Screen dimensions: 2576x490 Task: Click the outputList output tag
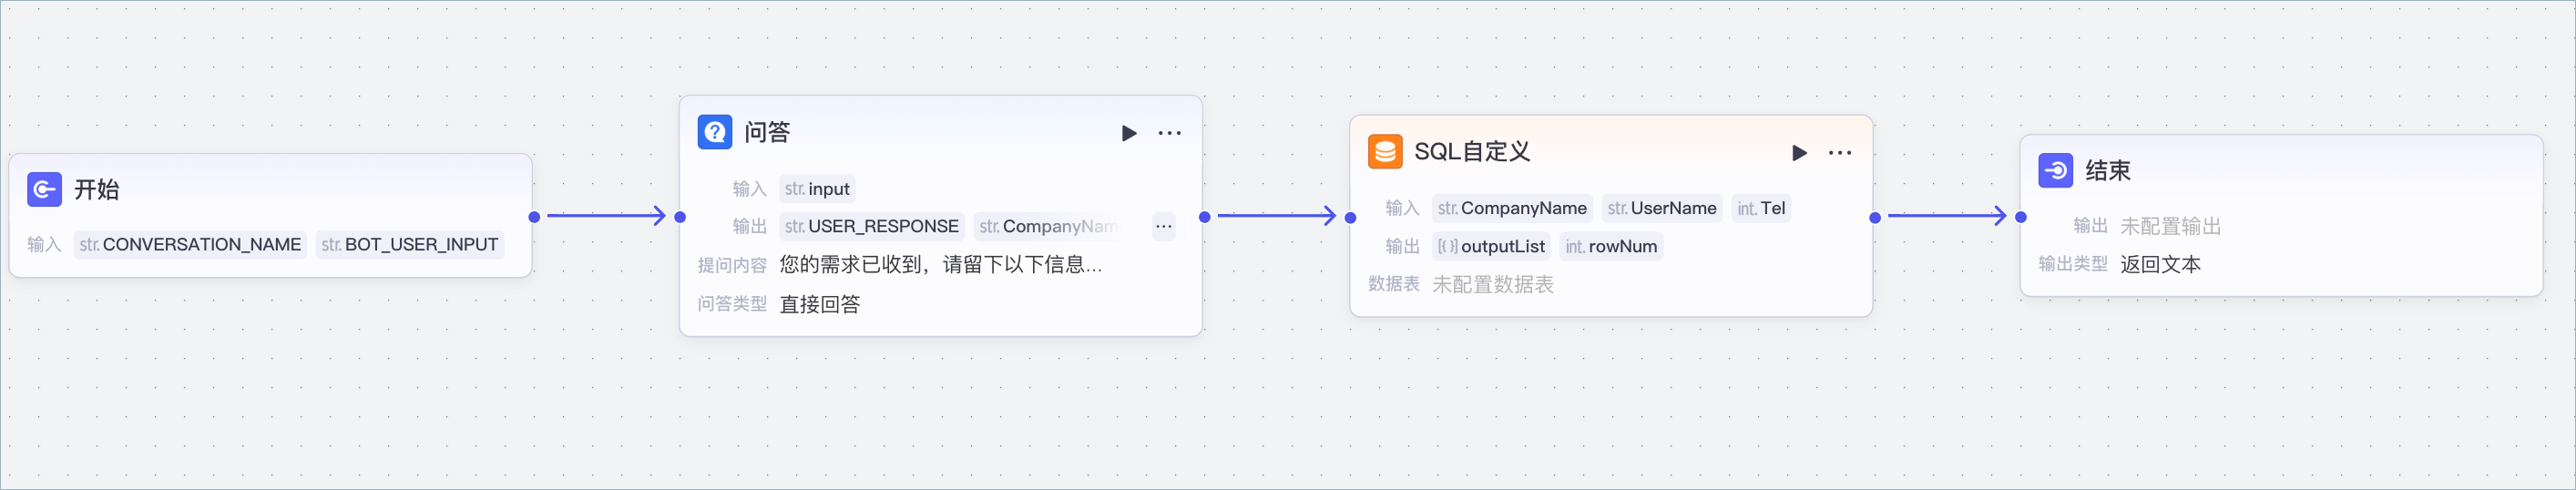1491,247
